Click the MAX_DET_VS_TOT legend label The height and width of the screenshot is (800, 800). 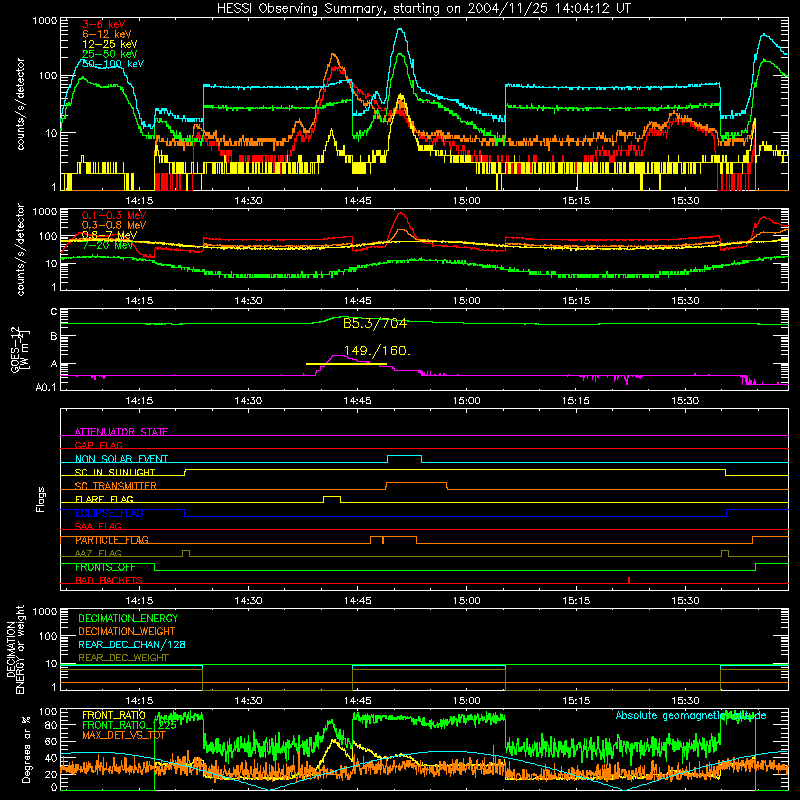(124, 735)
